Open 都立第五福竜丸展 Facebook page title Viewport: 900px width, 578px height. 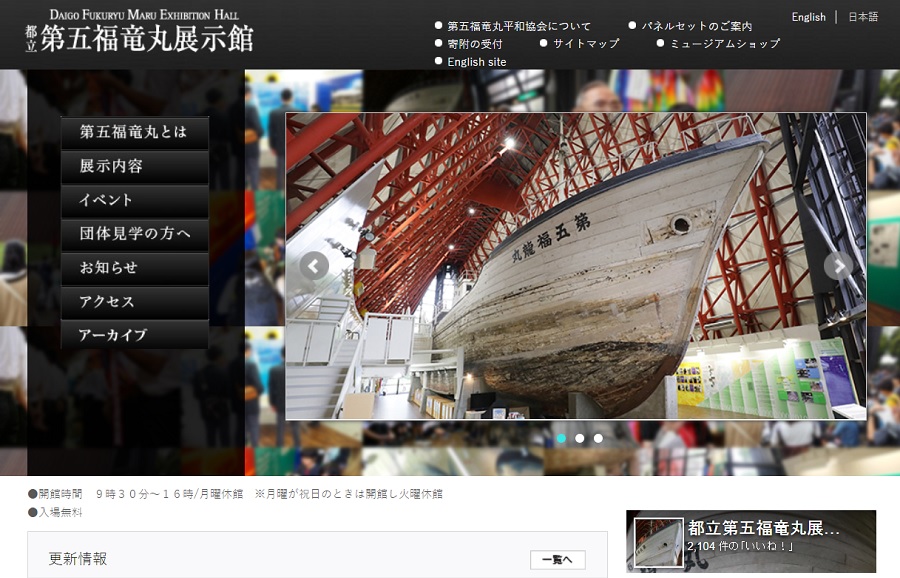pyautogui.click(x=763, y=528)
